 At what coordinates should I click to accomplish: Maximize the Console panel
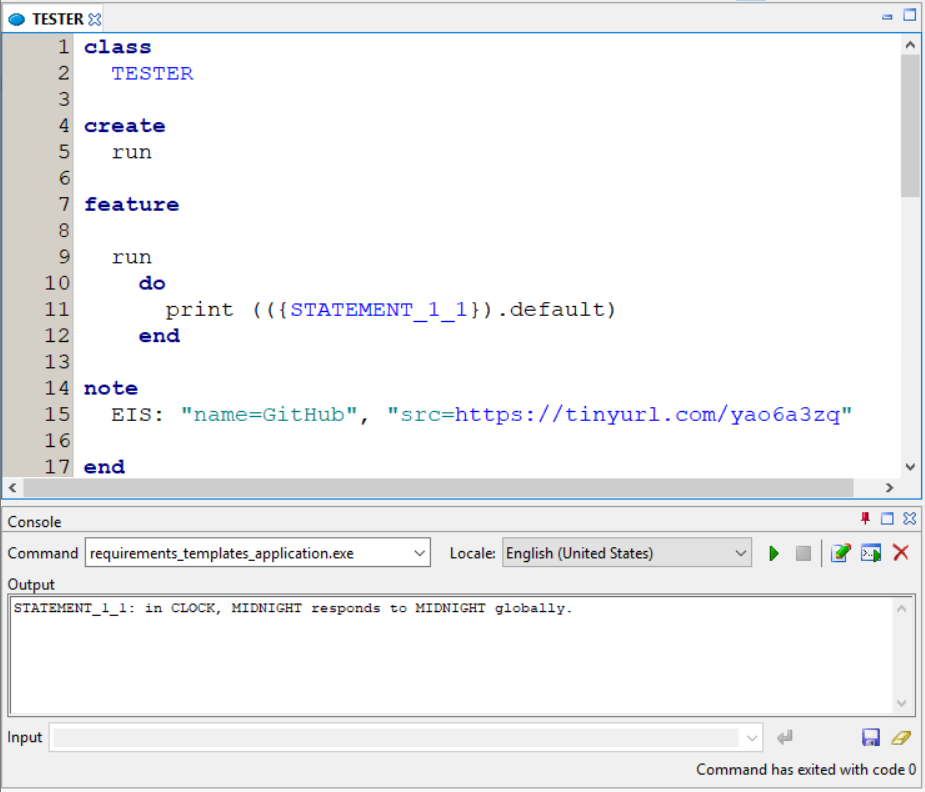click(887, 519)
